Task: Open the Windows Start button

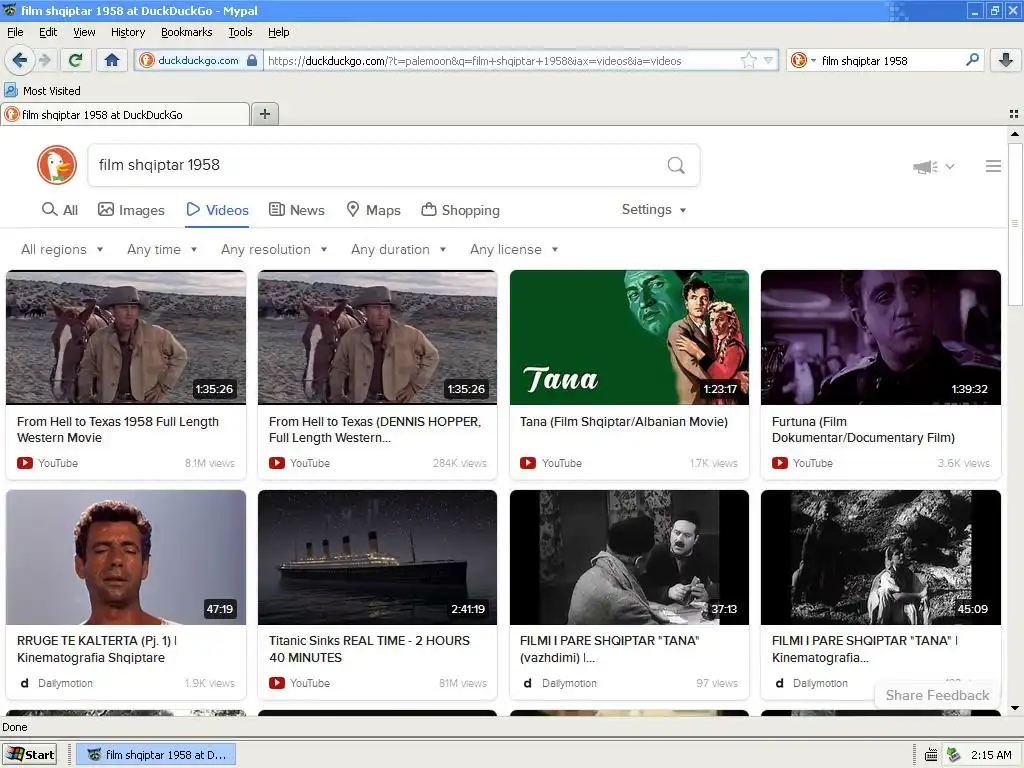Action: click(x=30, y=754)
